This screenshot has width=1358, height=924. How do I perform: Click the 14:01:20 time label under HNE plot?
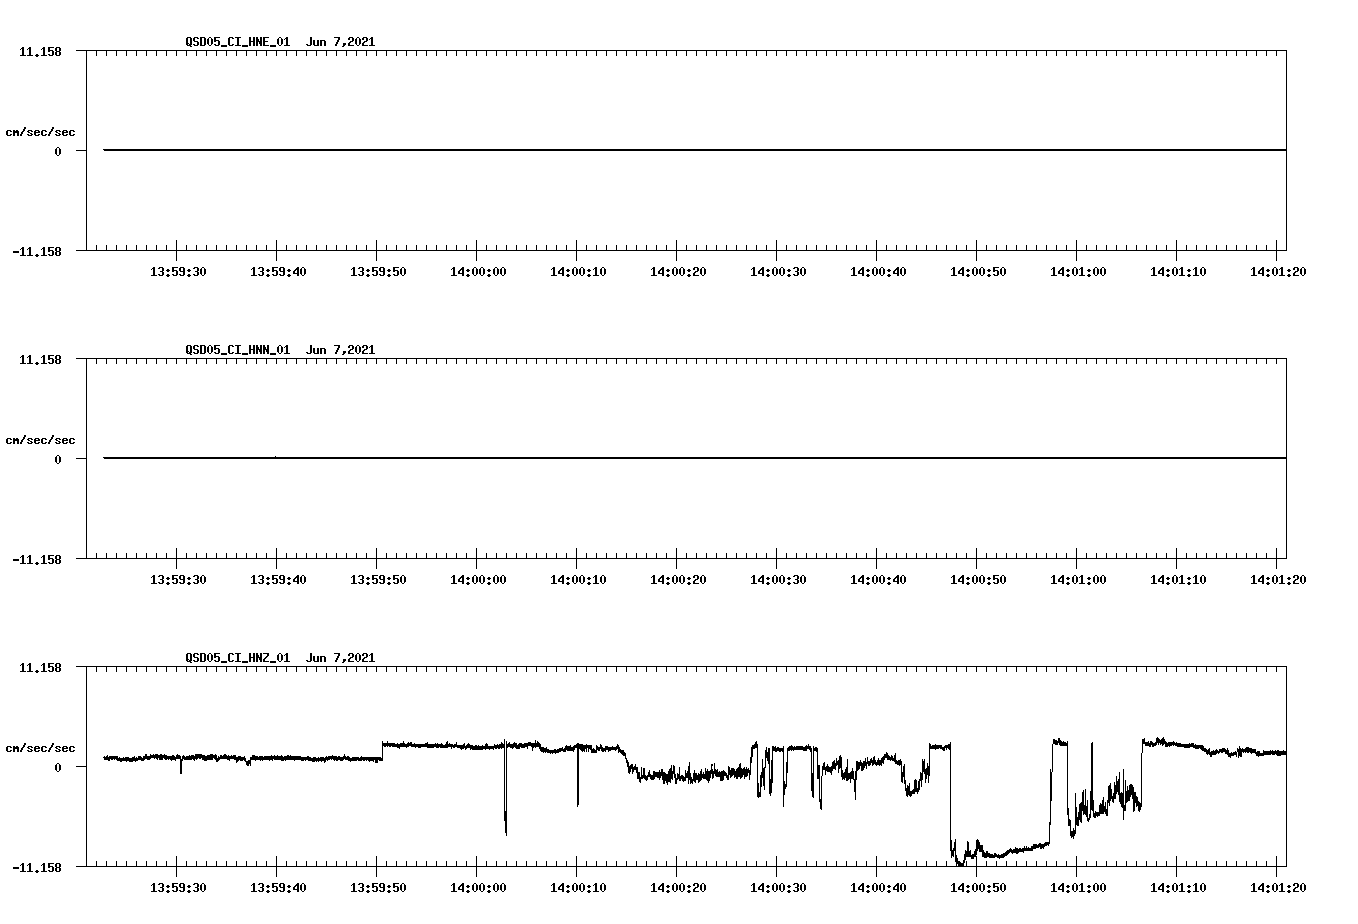[x=1278, y=271]
